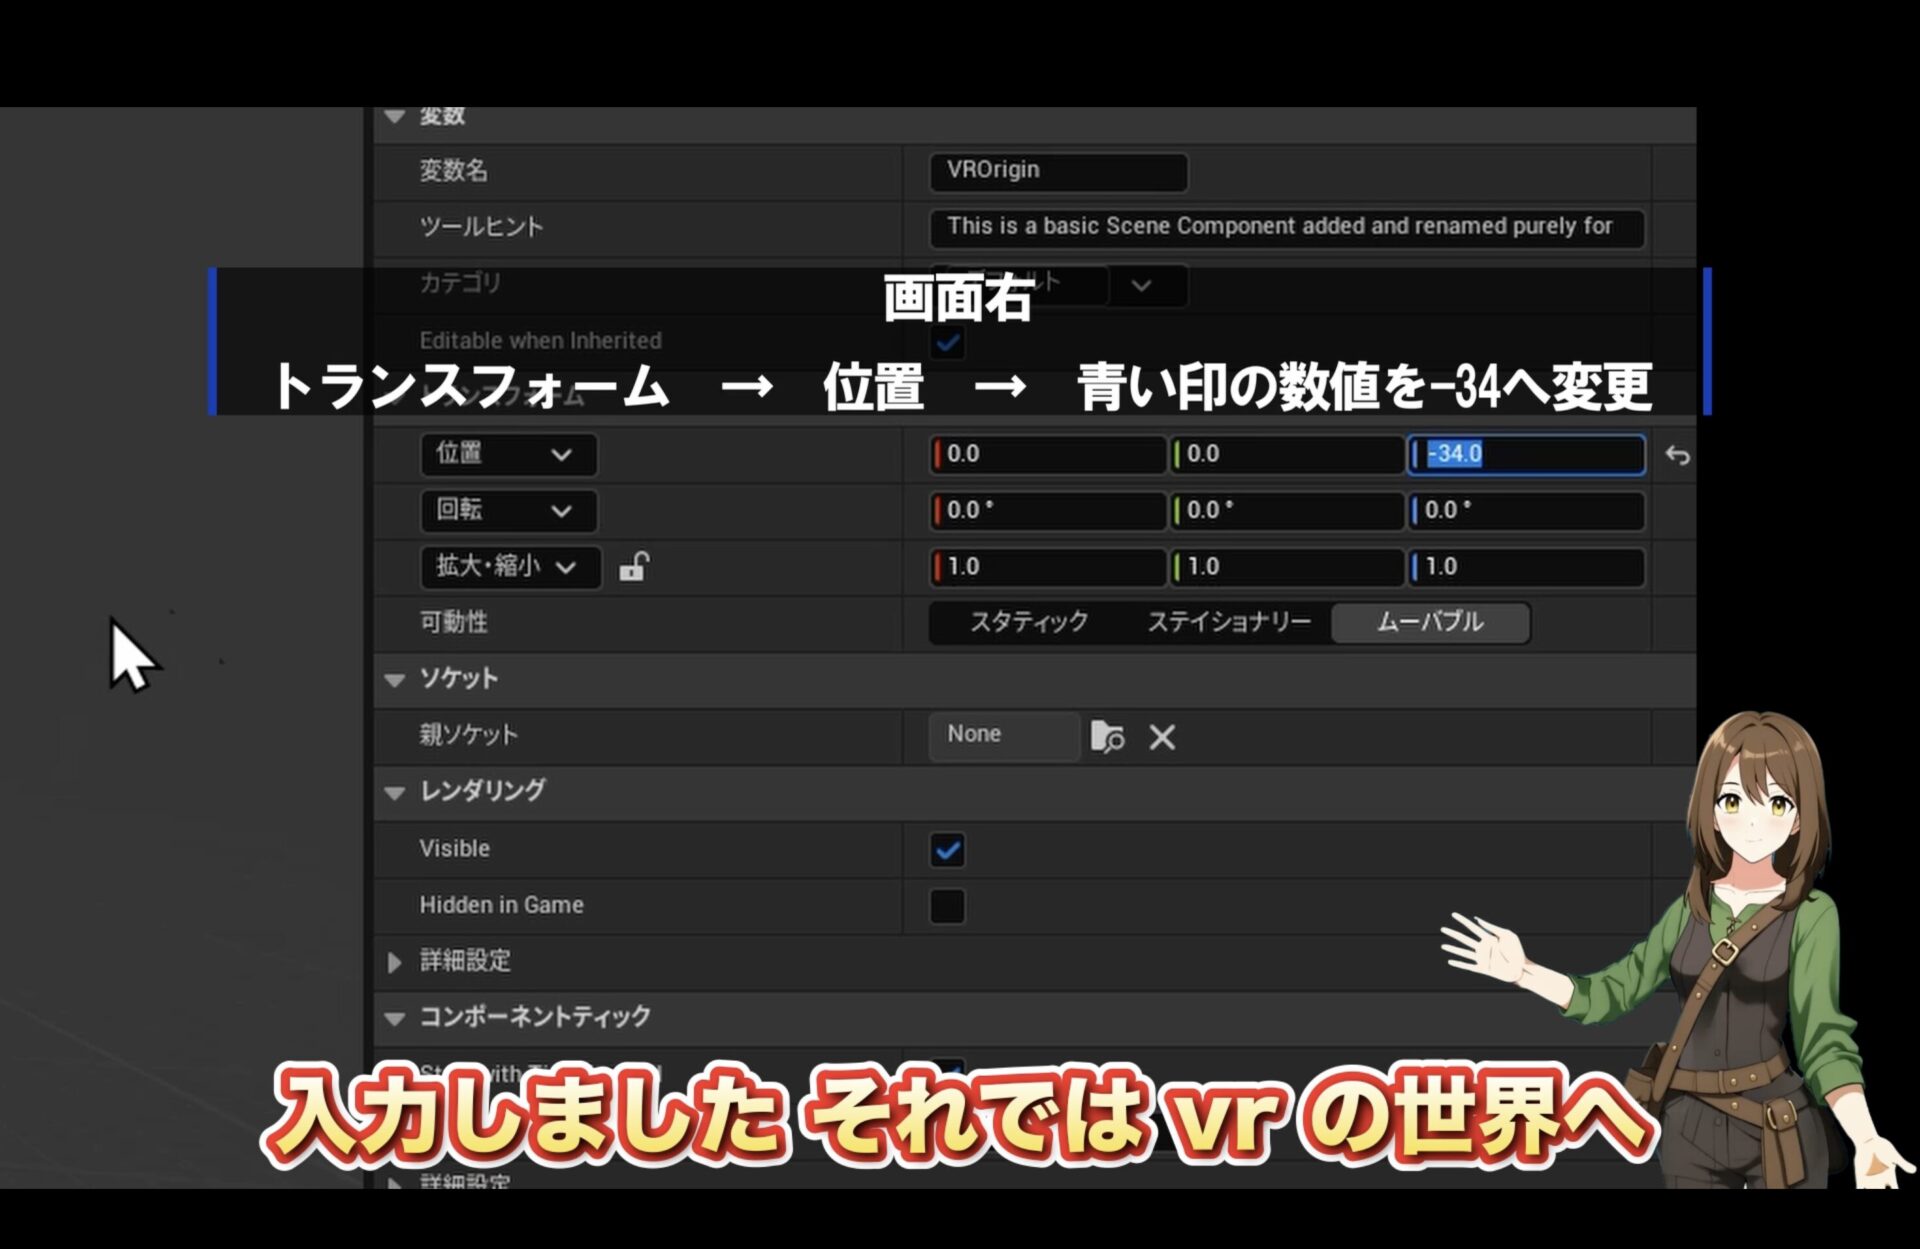Toggle the Editable when Inherited checkbox
The height and width of the screenshot is (1249, 1920).
click(x=947, y=343)
